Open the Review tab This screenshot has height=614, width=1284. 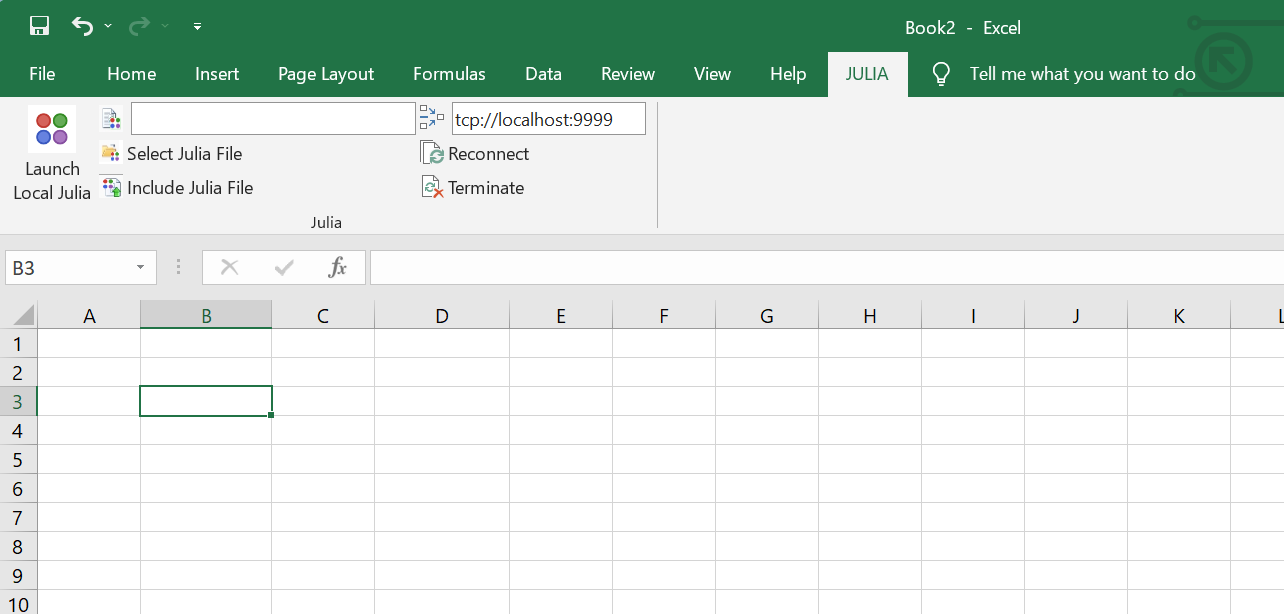pyautogui.click(x=628, y=74)
